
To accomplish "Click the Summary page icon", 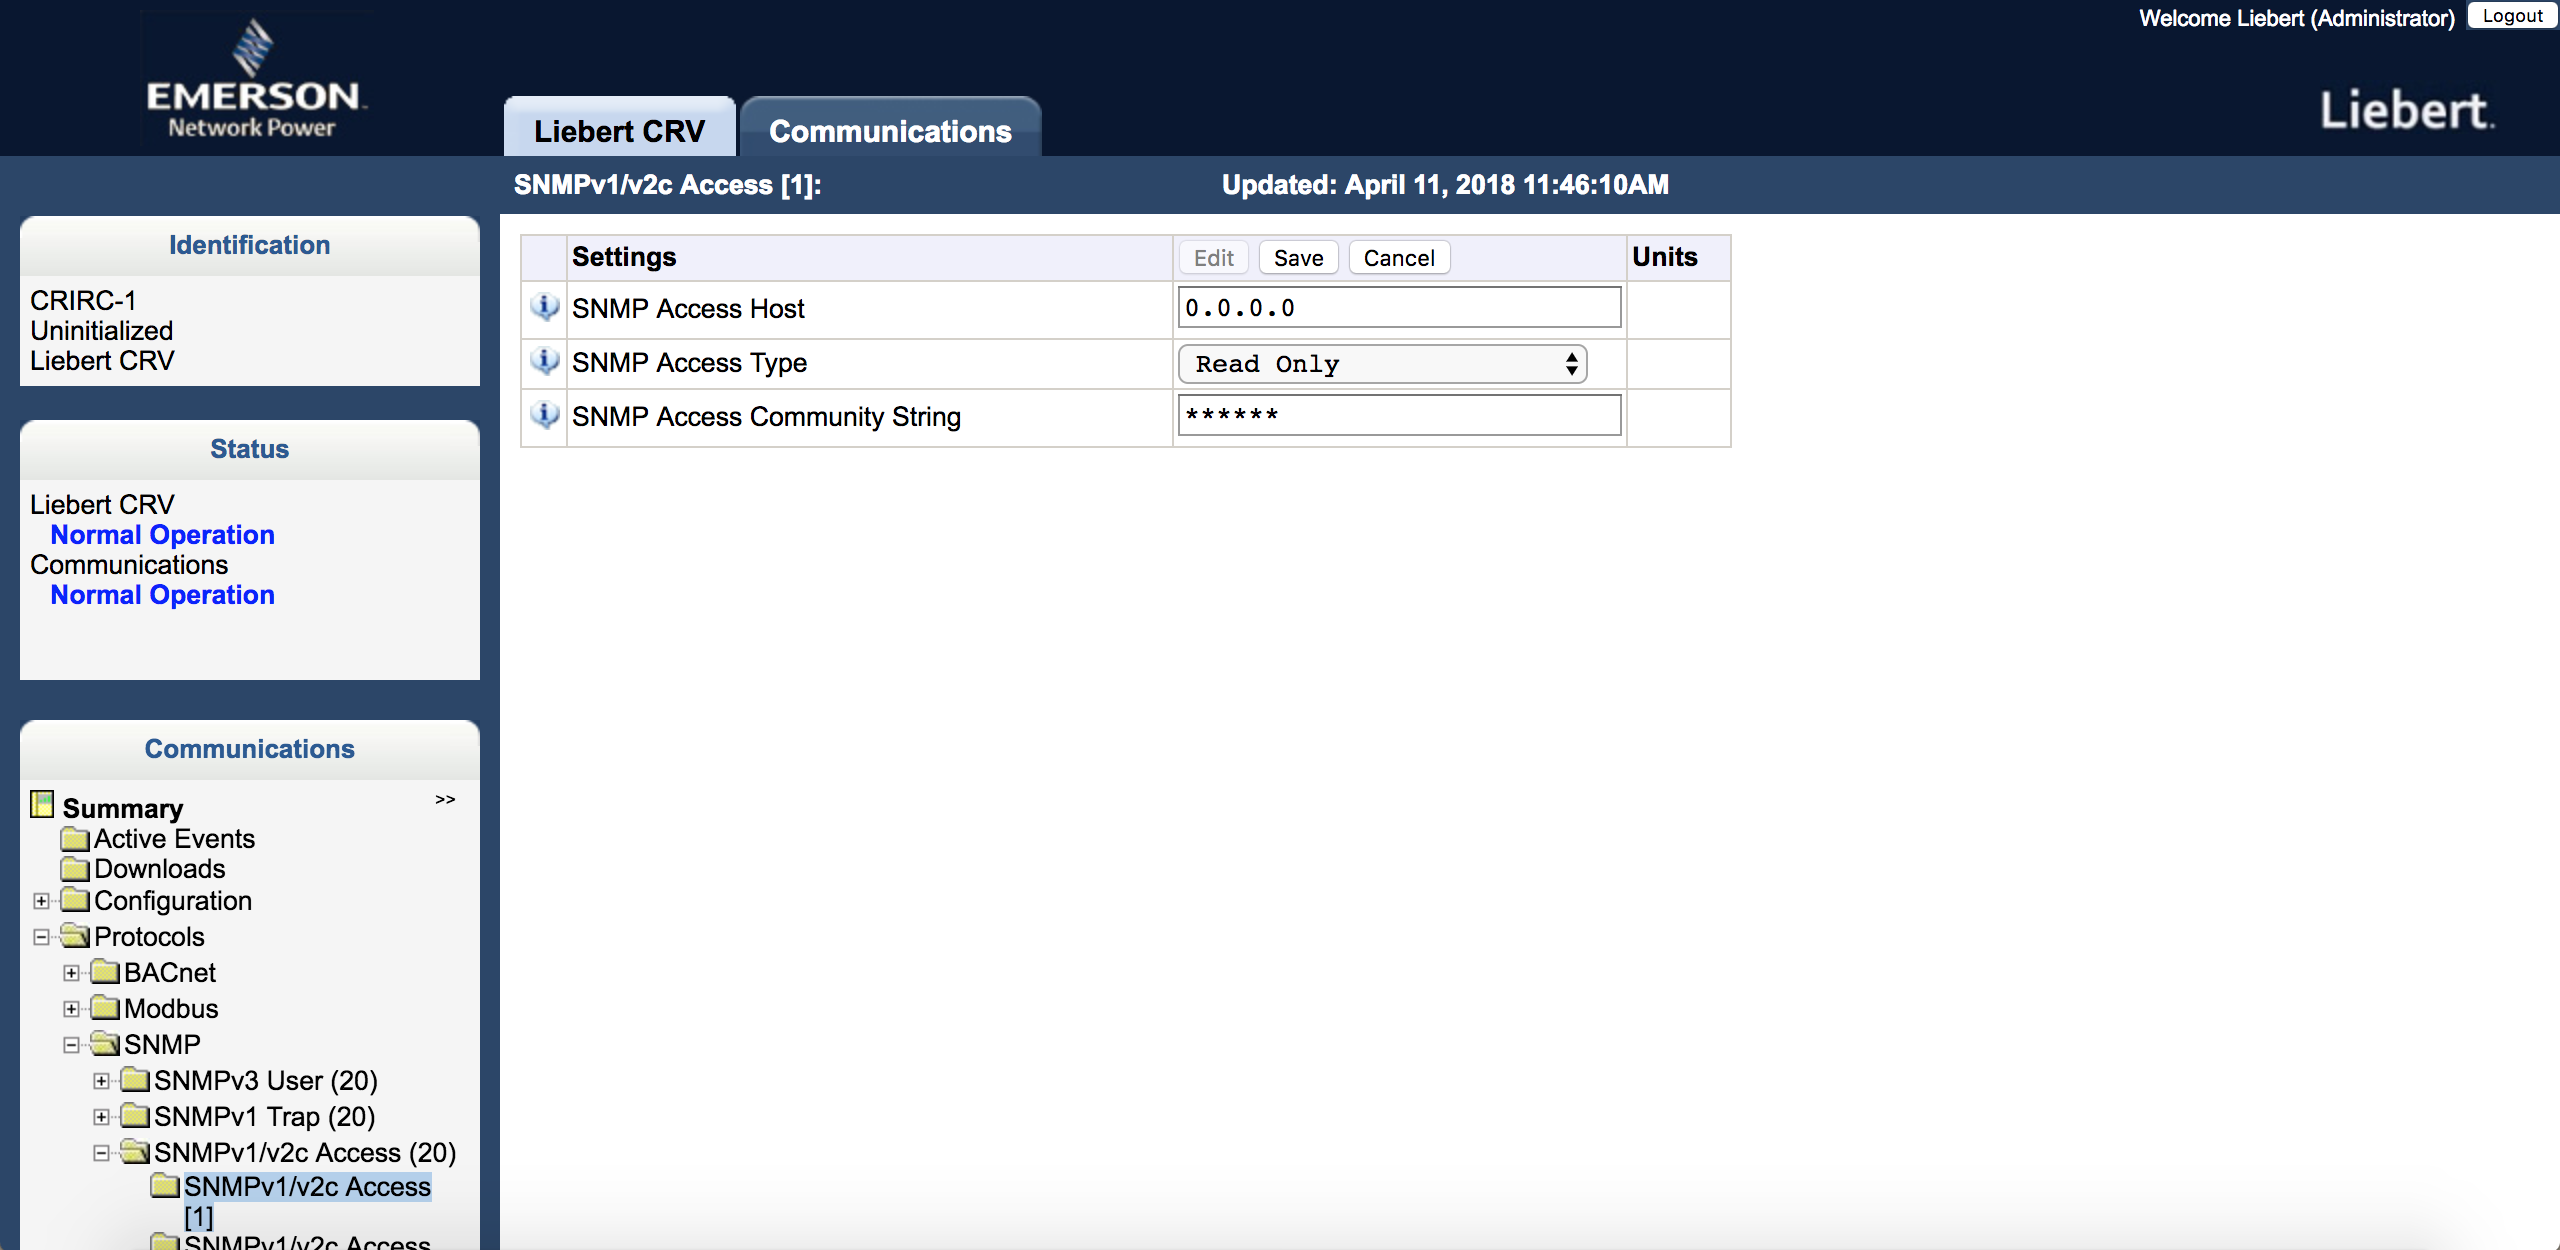I will pyautogui.click(x=42, y=804).
